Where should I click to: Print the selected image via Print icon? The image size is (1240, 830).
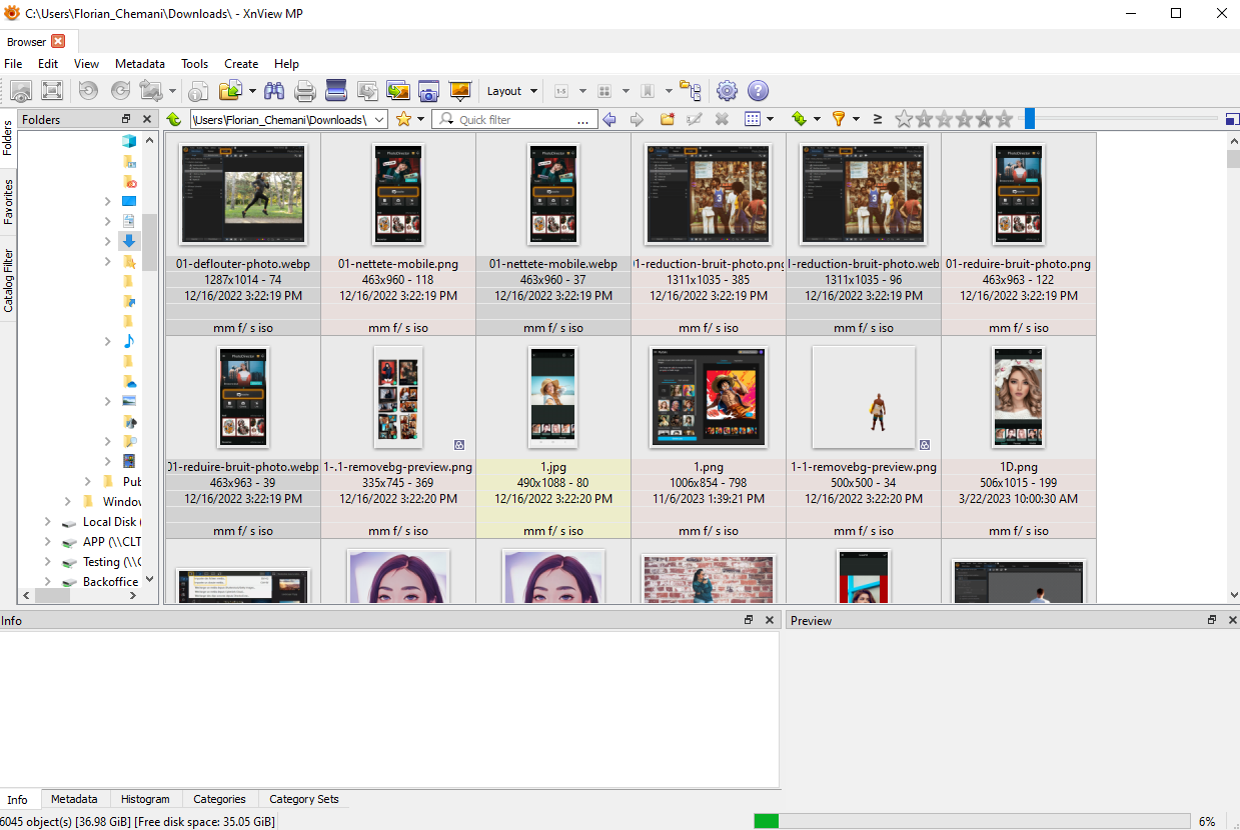(304, 90)
